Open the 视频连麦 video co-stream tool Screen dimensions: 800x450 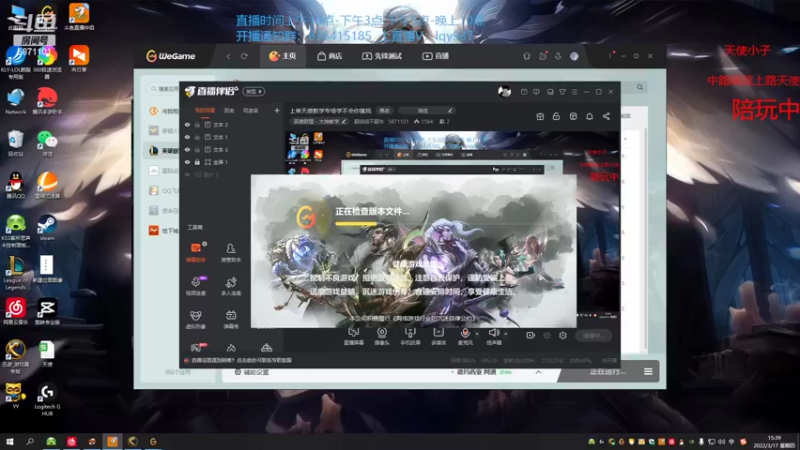[195, 286]
